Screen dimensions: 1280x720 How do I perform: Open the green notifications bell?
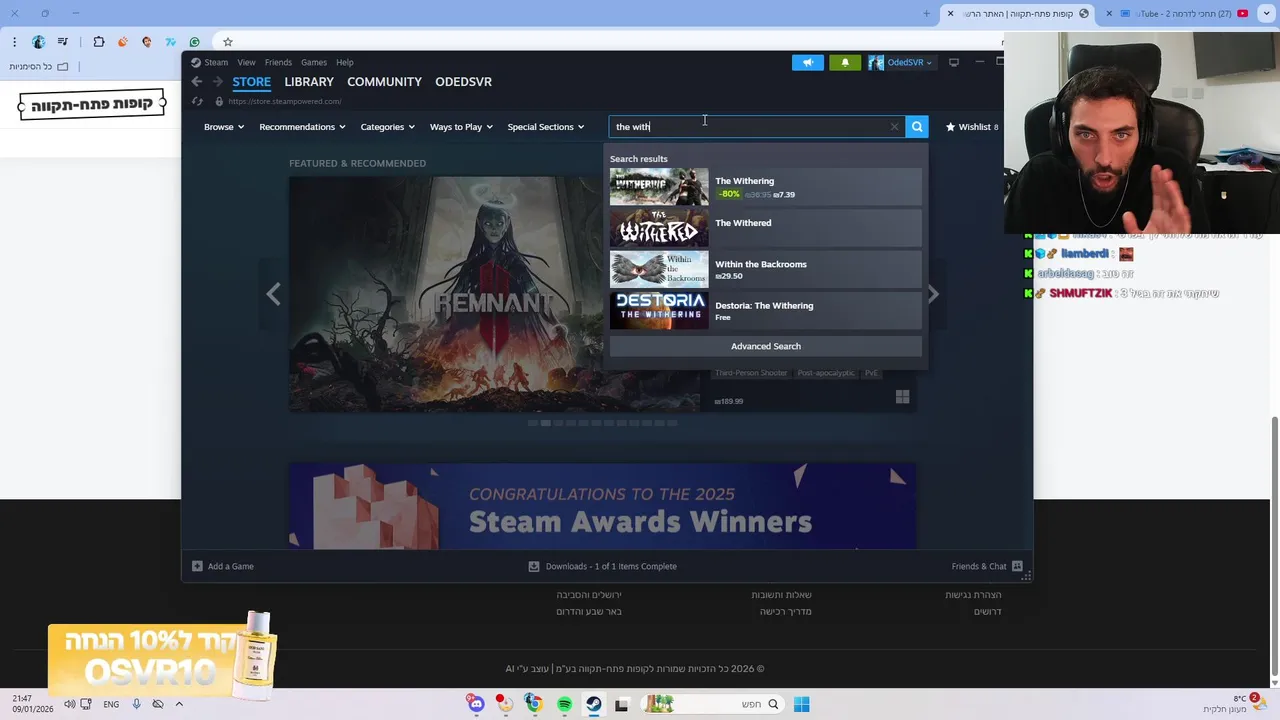click(x=845, y=62)
